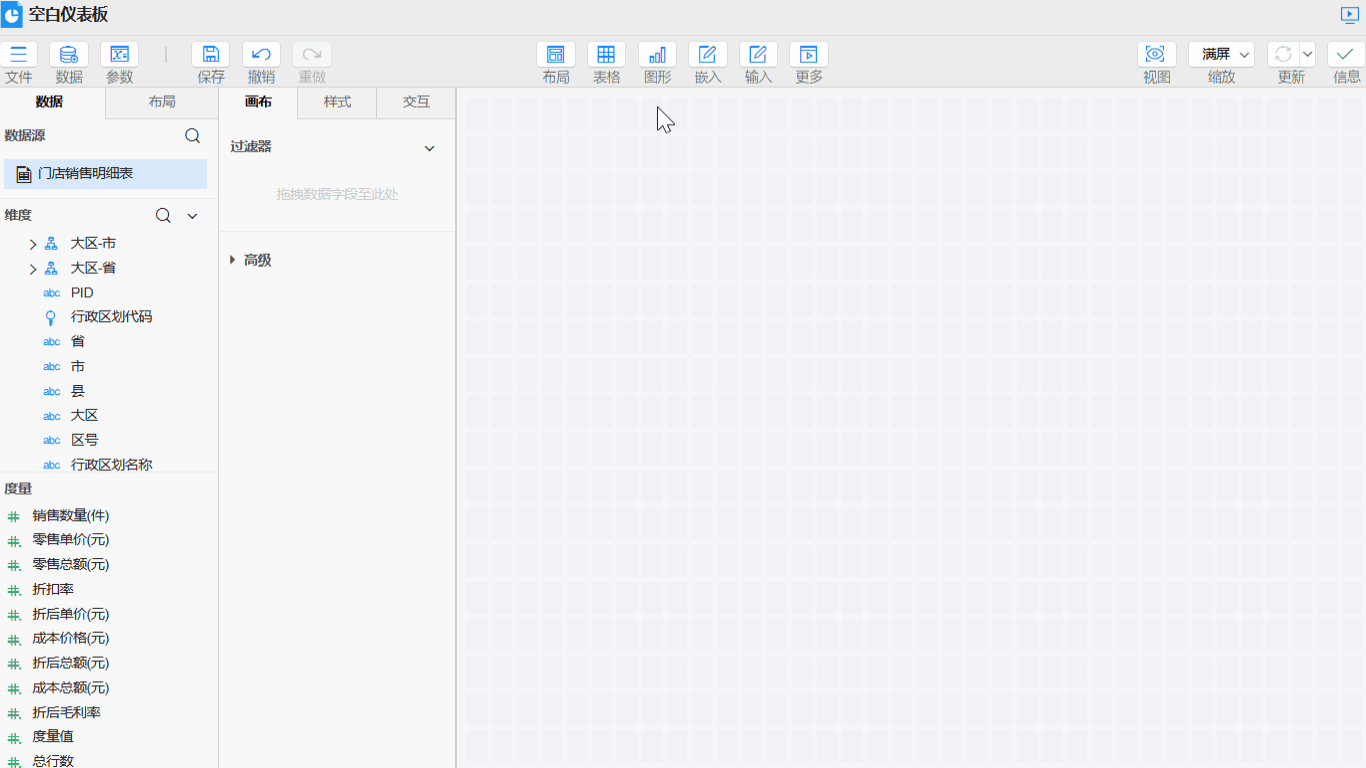This screenshot has height=768, width=1366.
Task: Save the dashboard with 保存
Action: [211, 55]
